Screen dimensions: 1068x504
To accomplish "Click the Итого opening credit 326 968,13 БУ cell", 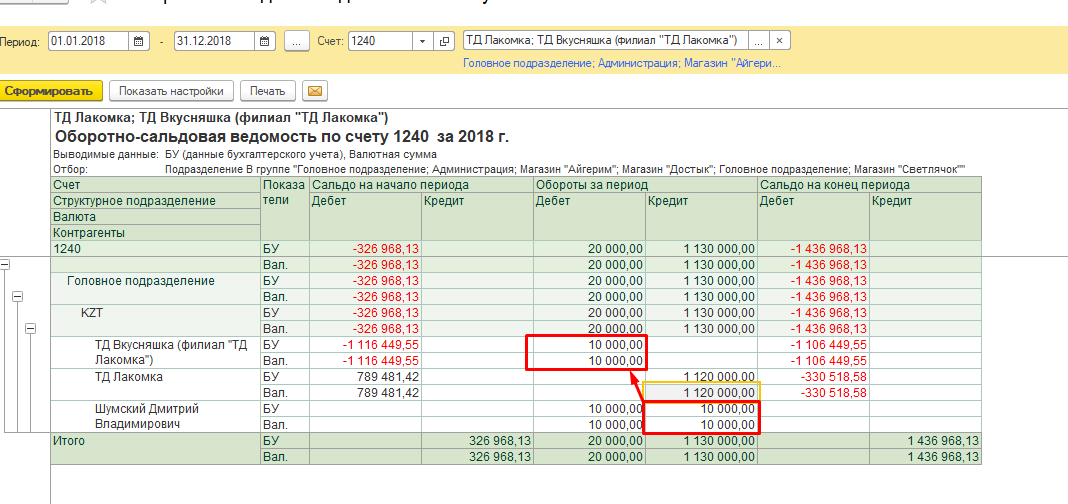I will click(477, 441).
